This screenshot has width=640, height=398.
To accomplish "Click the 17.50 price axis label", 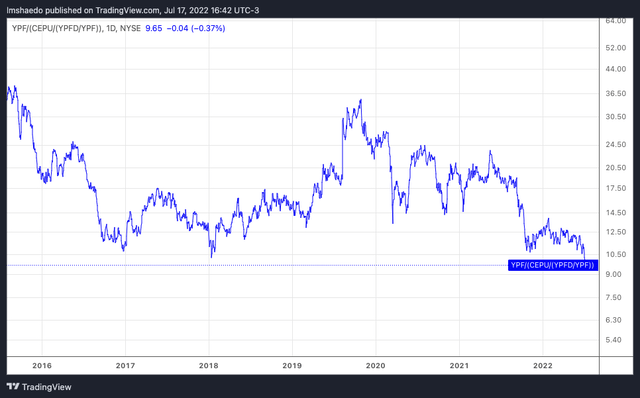I will [616, 188].
